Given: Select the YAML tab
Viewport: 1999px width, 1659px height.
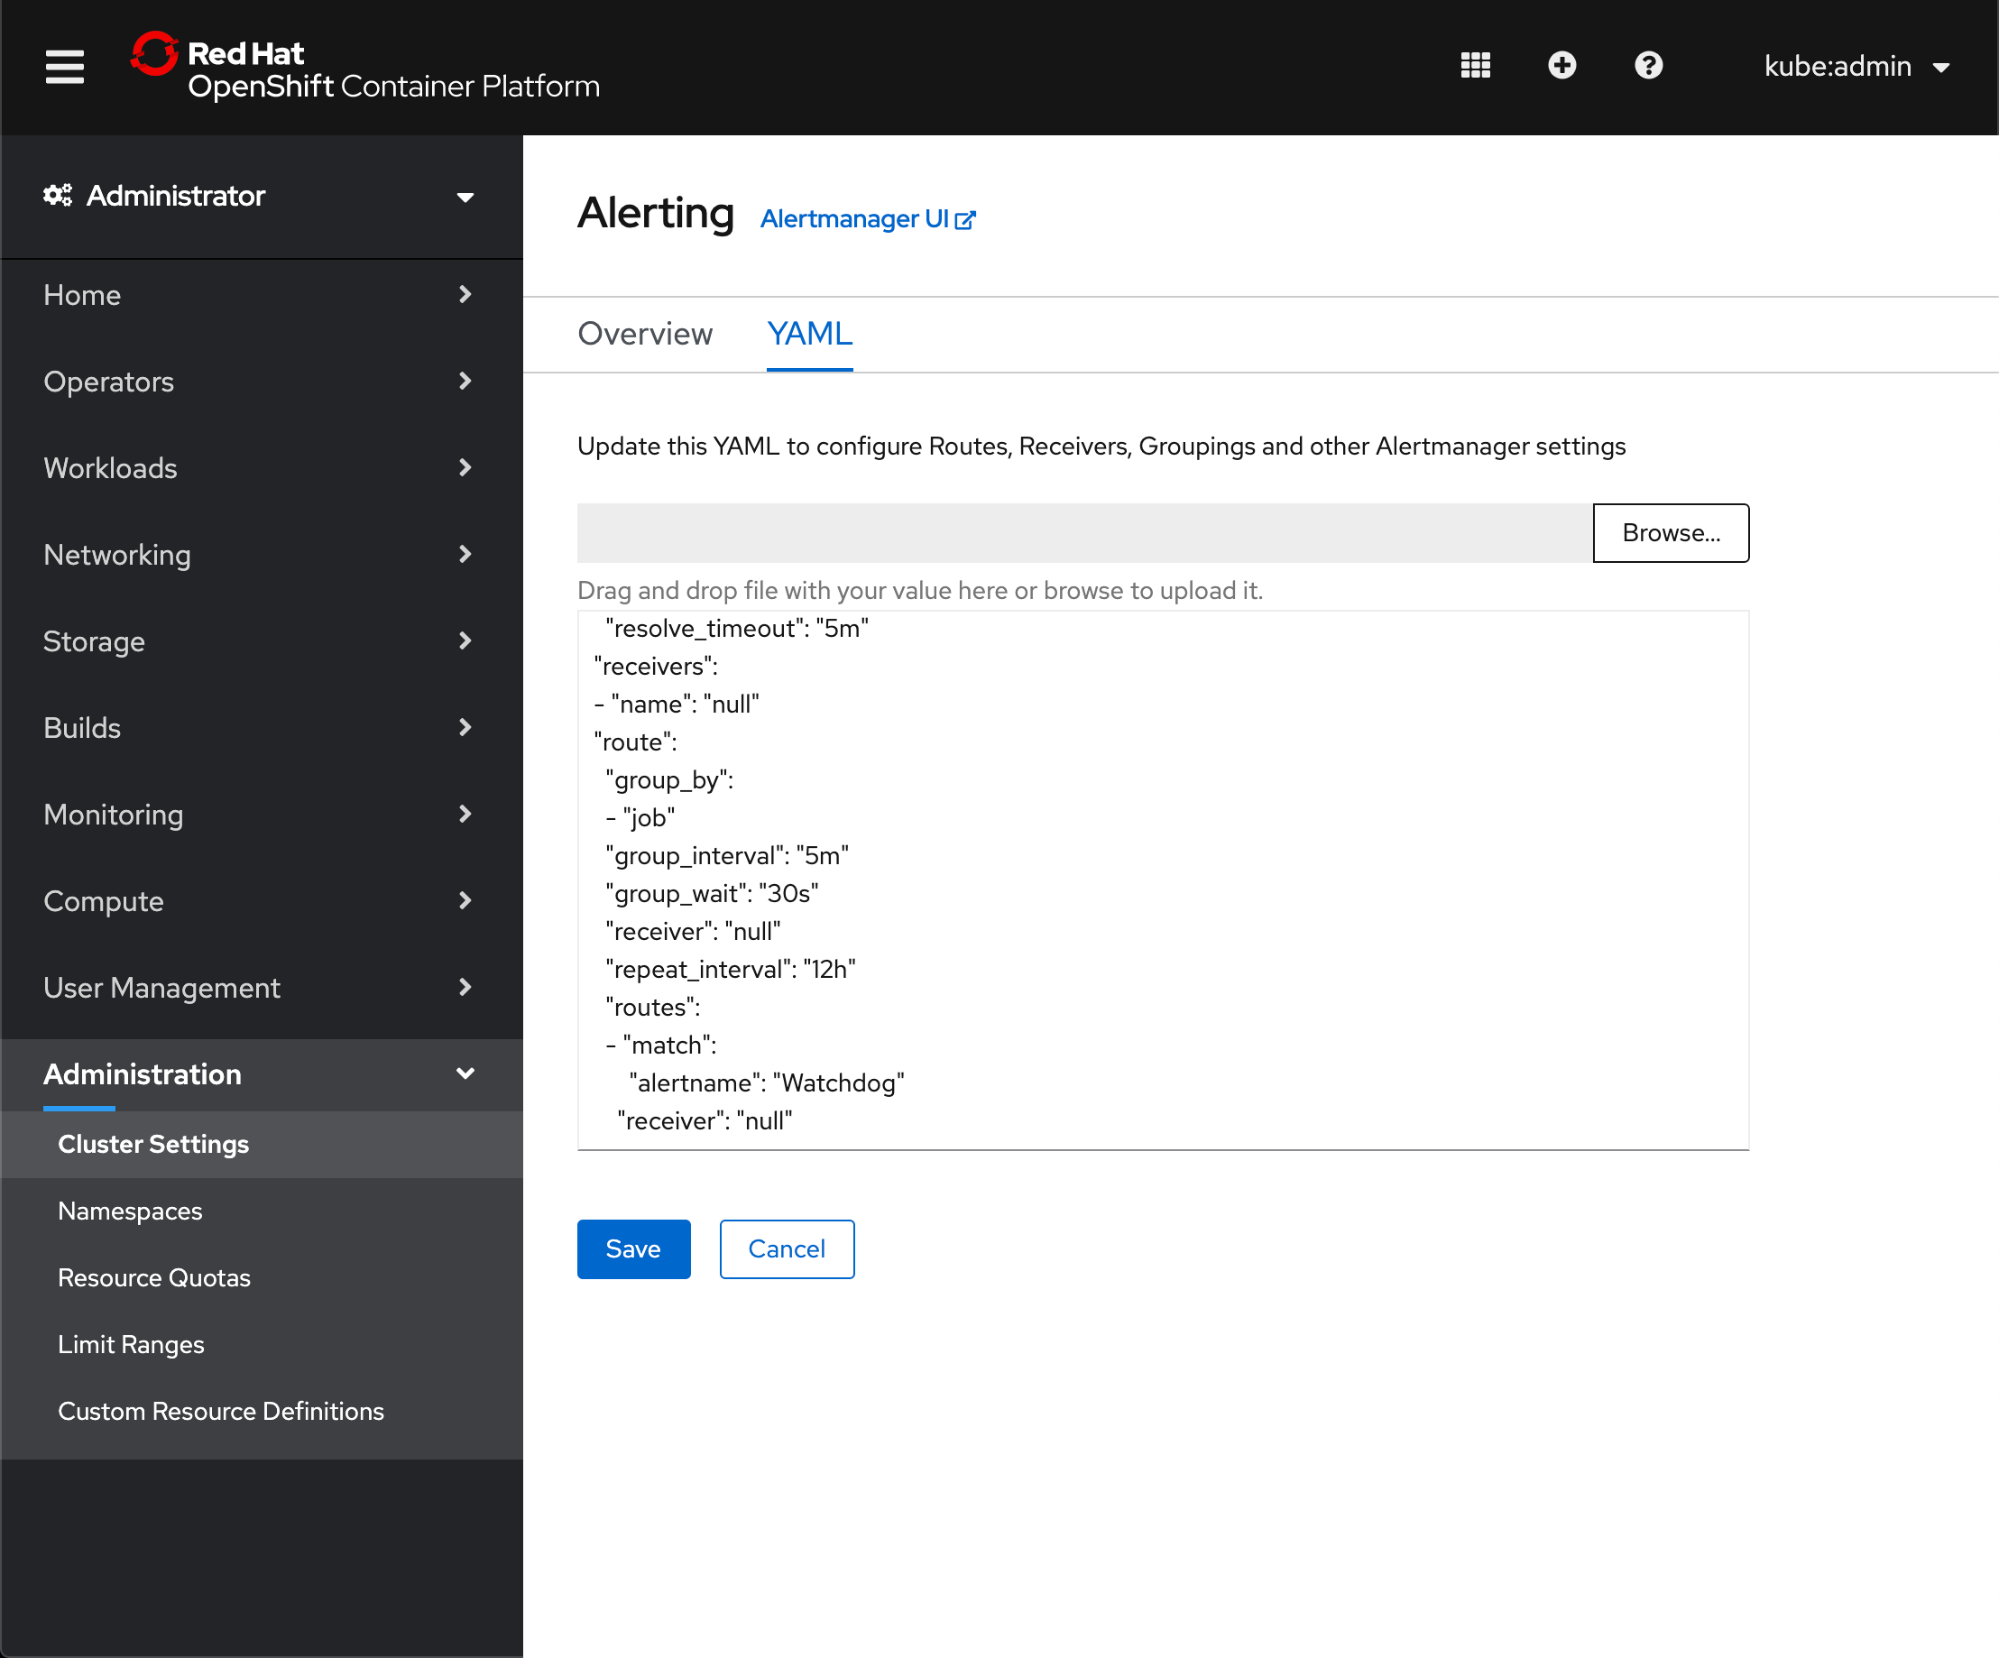Looking at the screenshot, I should click(809, 334).
